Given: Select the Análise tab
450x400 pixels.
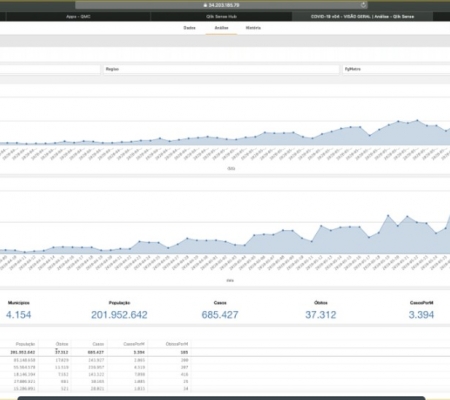Looking at the screenshot, I should coord(221,28).
